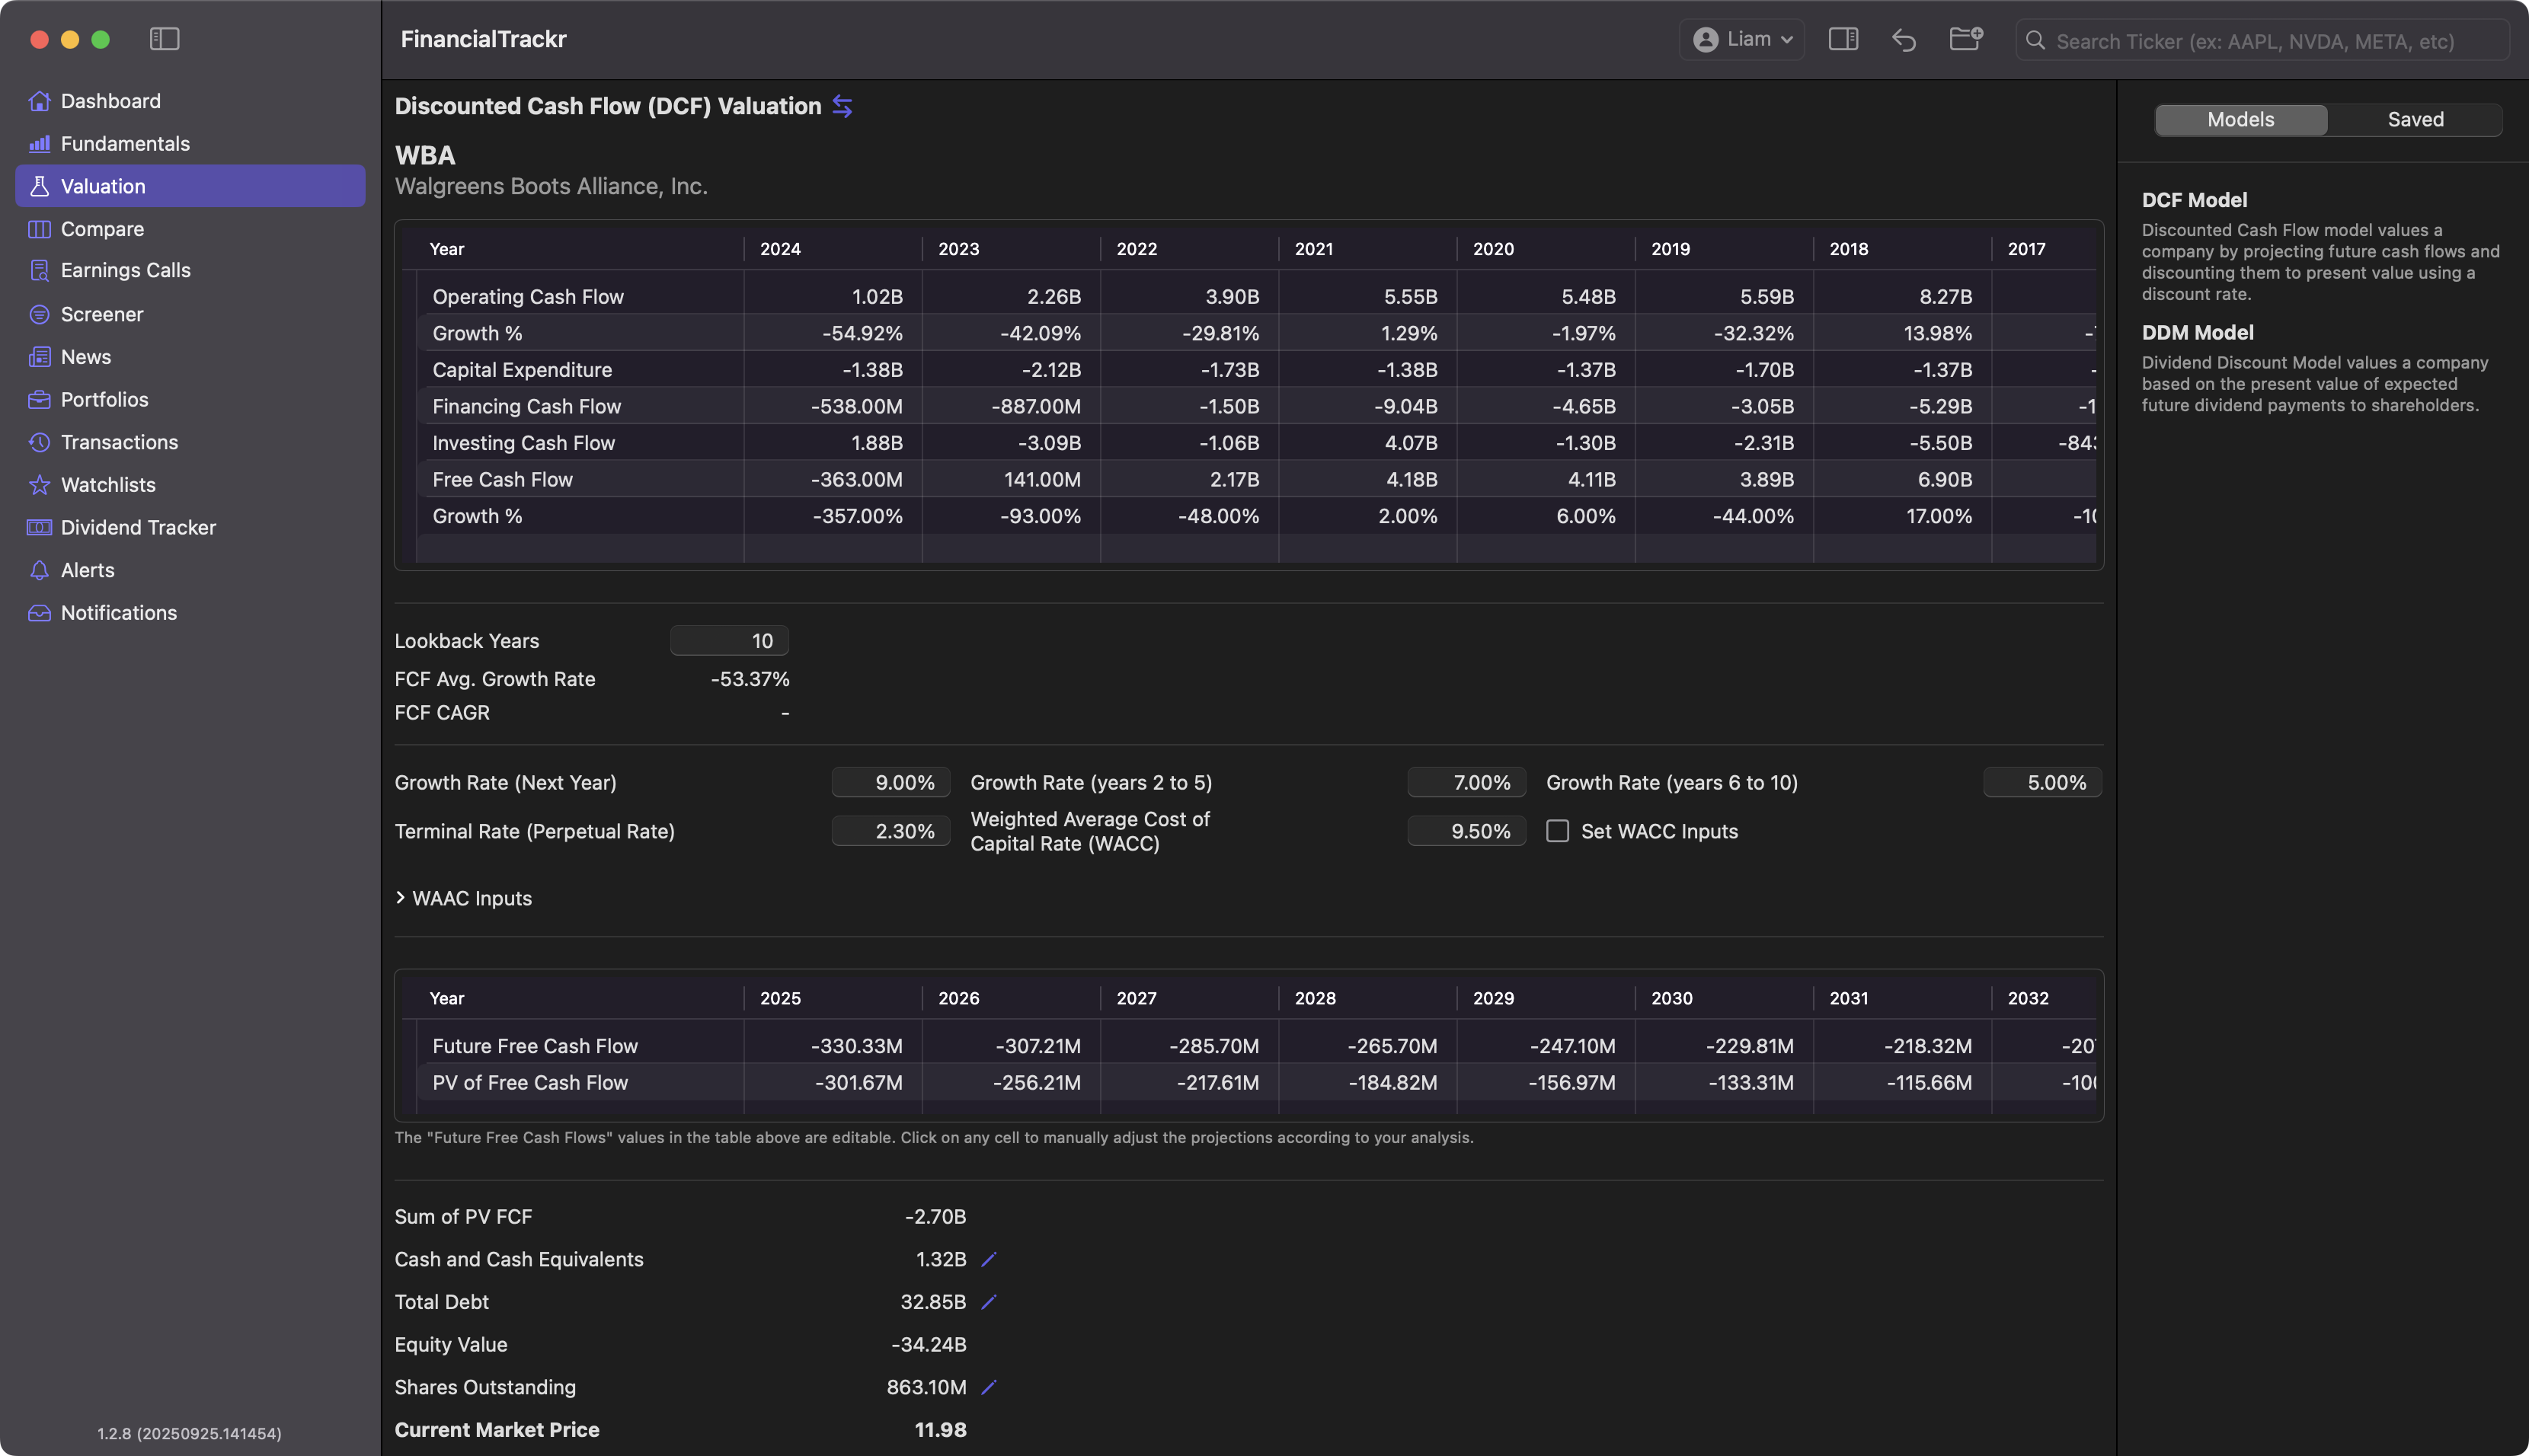The image size is (2529, 1456).
Task: Expand the WAAC Inputs section
Action: point(463,898)
